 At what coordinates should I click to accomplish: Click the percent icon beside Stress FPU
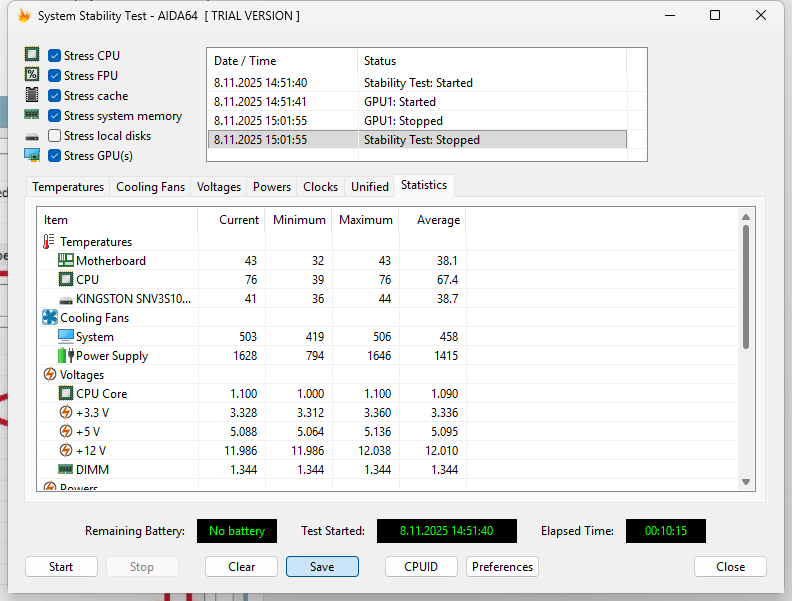click(32, 75)
